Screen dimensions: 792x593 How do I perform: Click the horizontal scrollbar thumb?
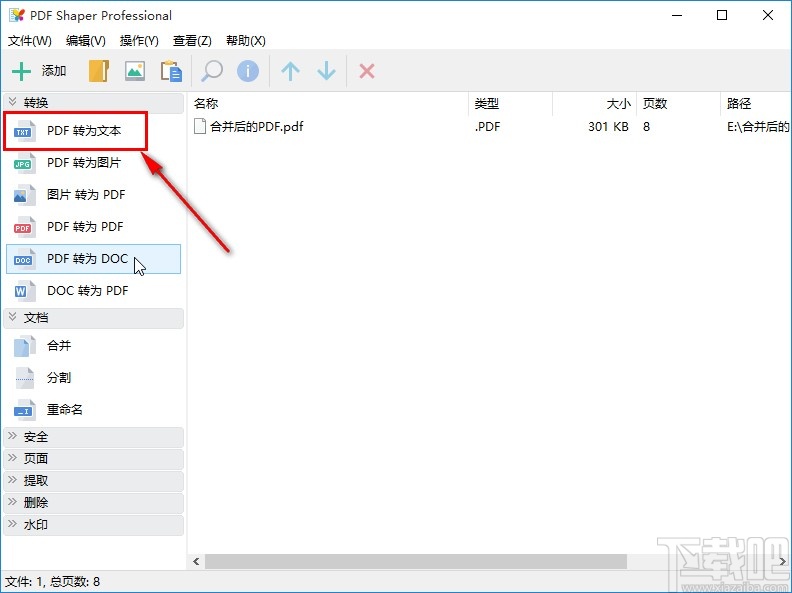click(x=416, y=561)
